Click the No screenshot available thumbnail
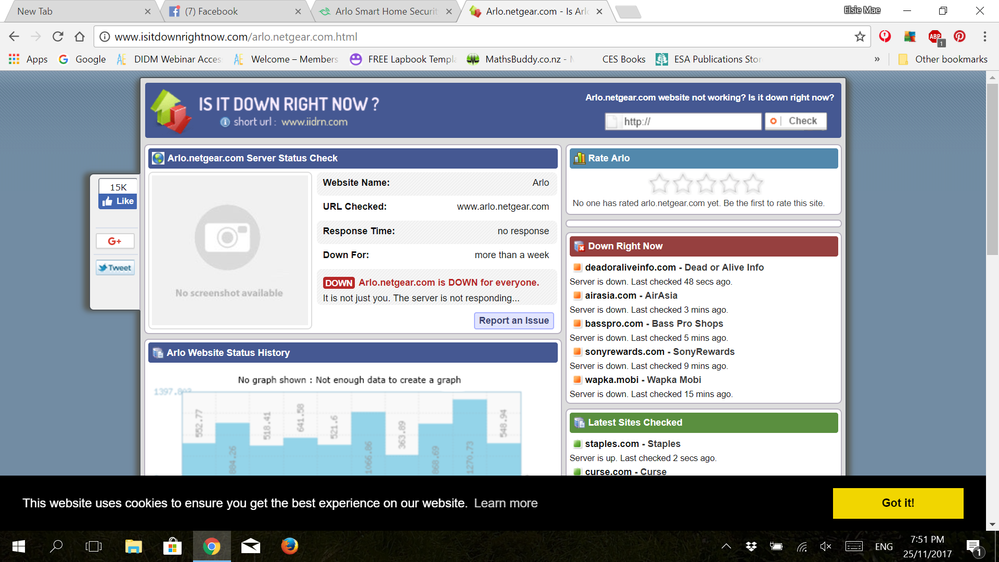The image size is (999, 562). pos(229,251)
